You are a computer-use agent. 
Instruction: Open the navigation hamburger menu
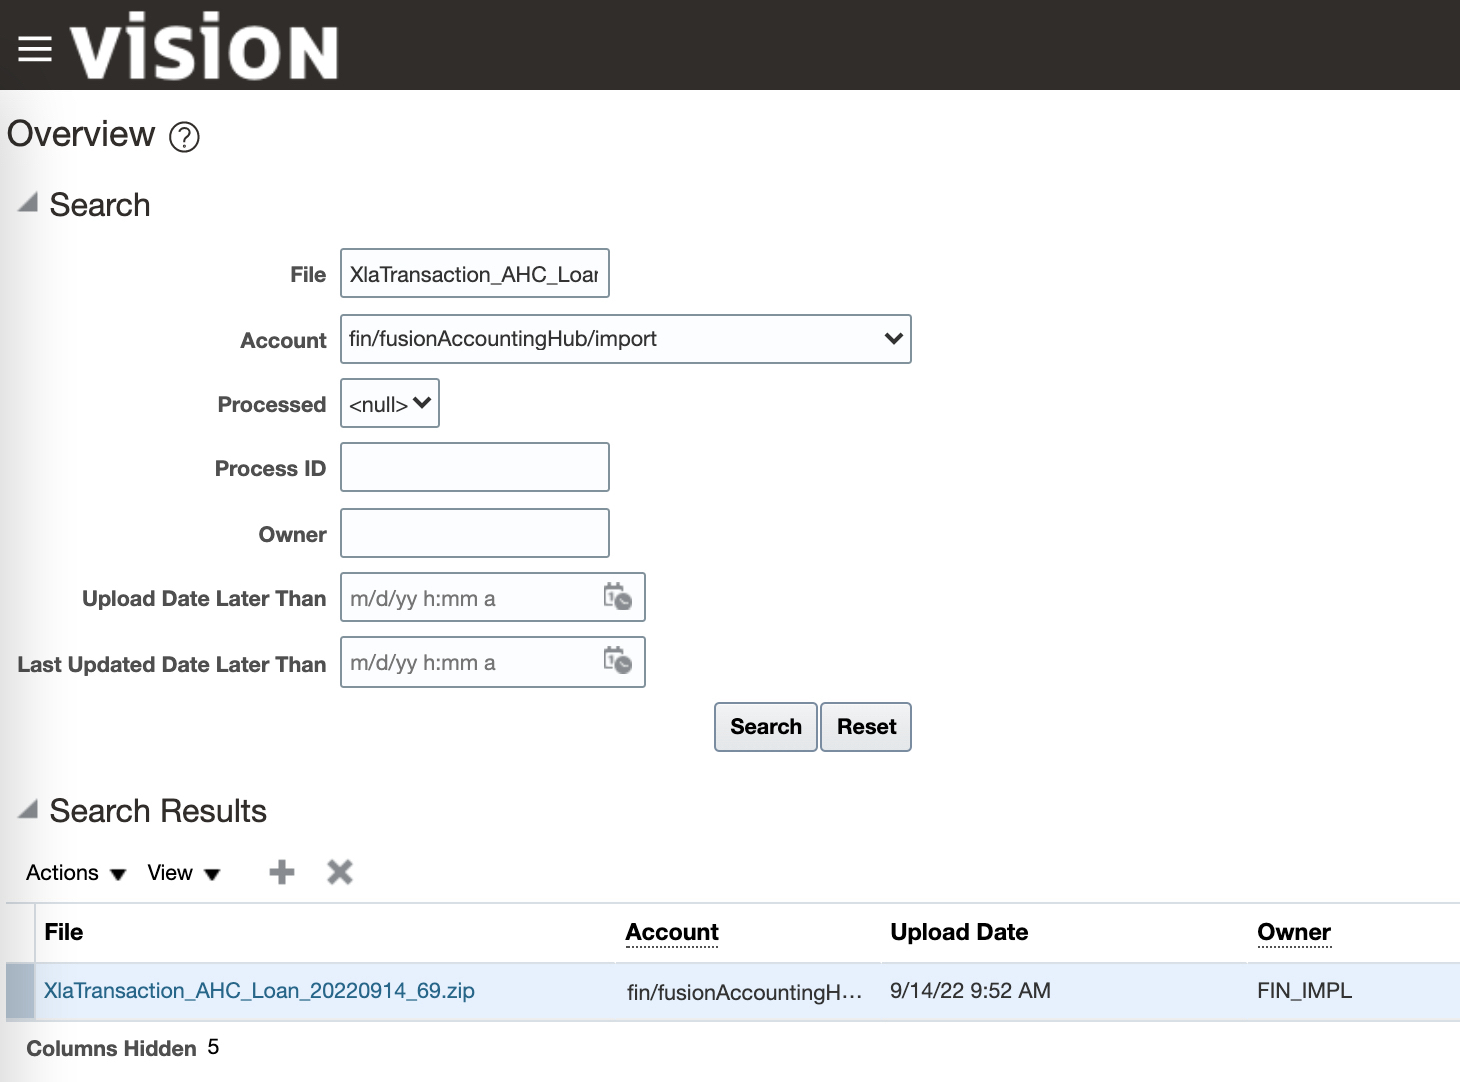pos(34,47)
